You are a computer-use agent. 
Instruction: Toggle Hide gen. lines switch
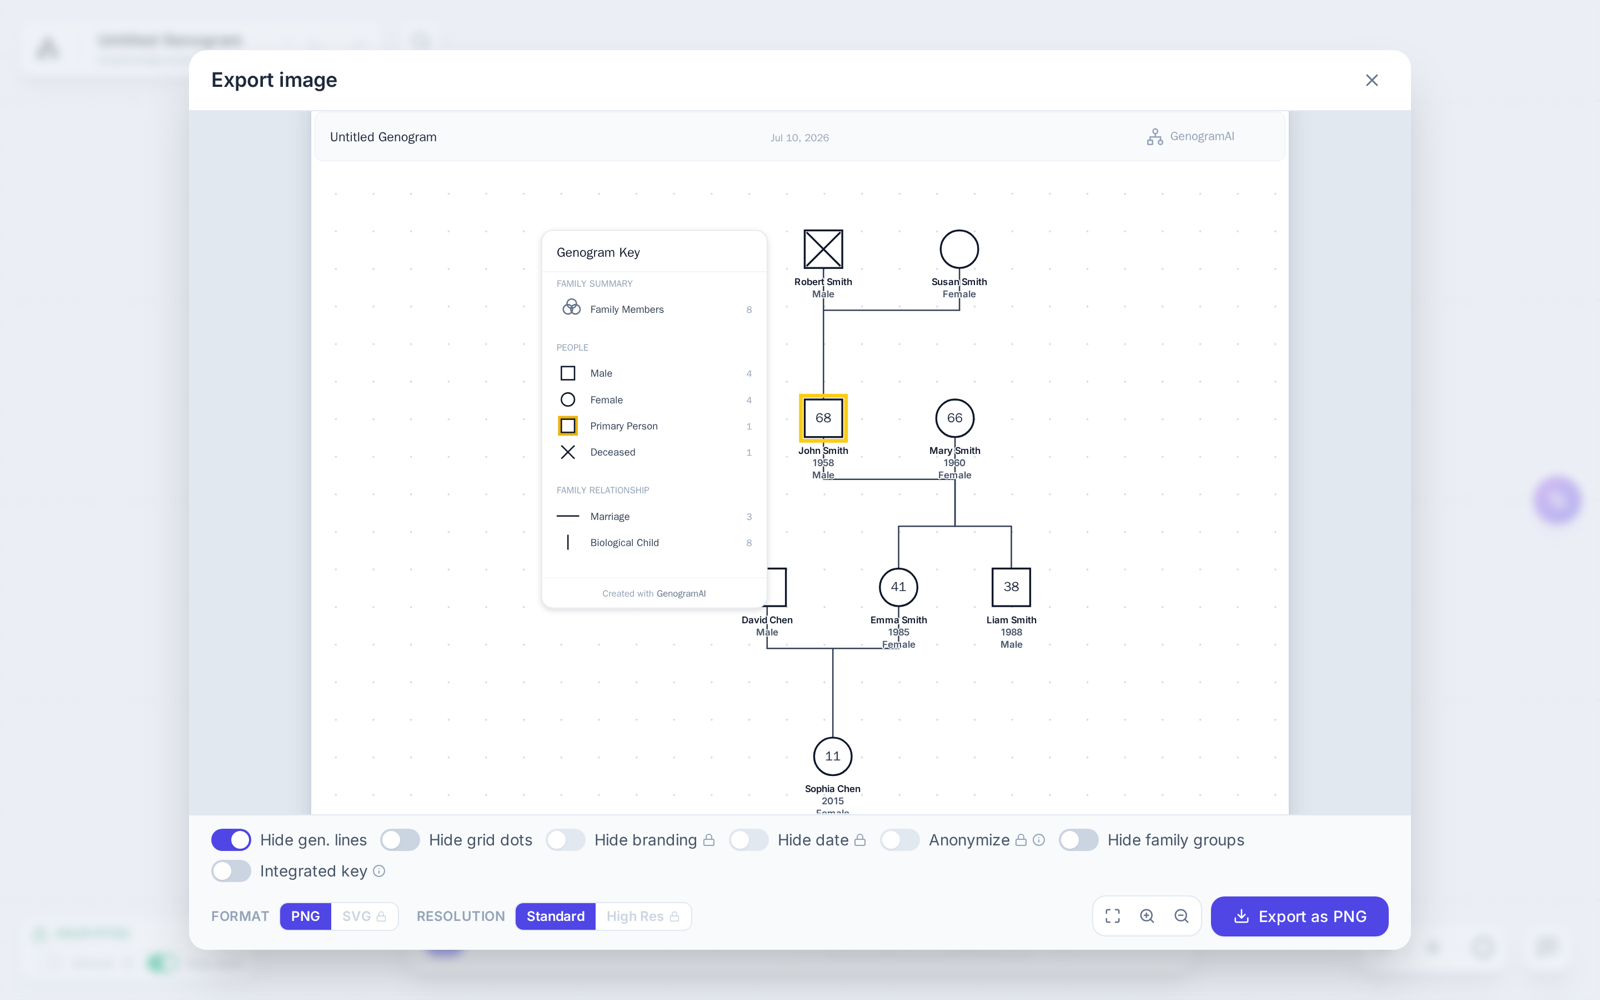point(231,840)
